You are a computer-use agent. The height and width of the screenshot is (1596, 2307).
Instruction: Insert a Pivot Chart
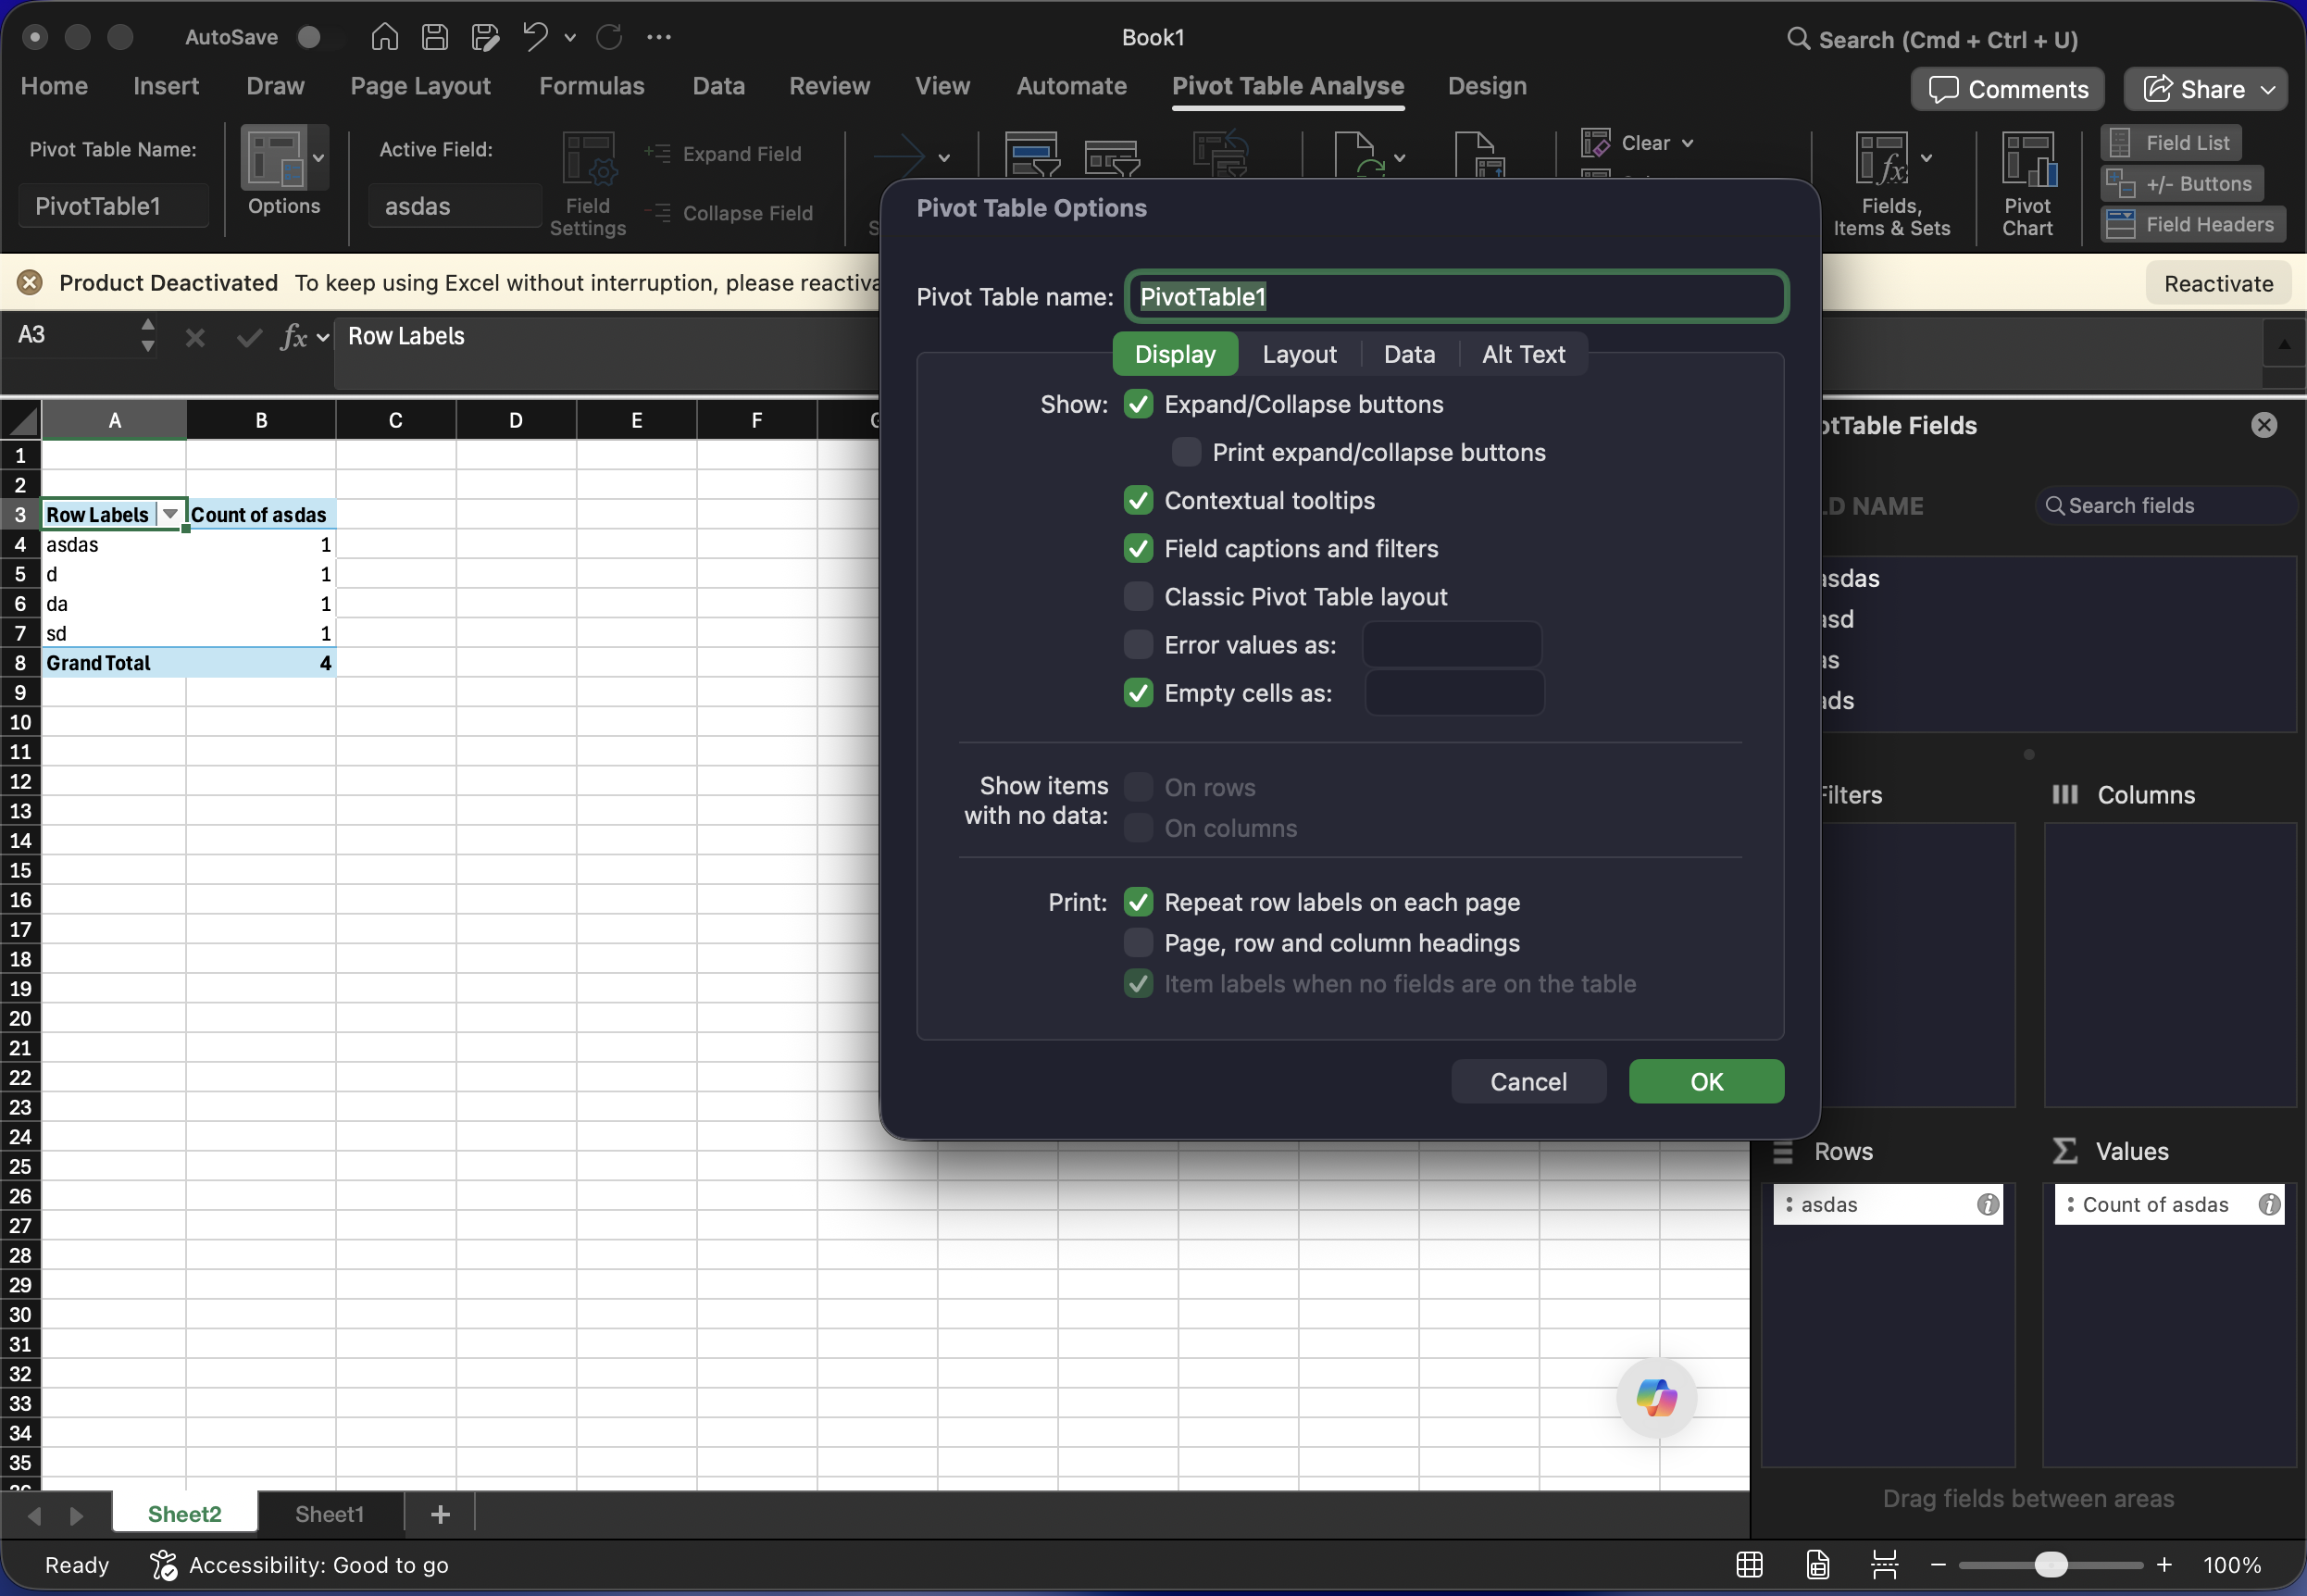[2027, 185]
